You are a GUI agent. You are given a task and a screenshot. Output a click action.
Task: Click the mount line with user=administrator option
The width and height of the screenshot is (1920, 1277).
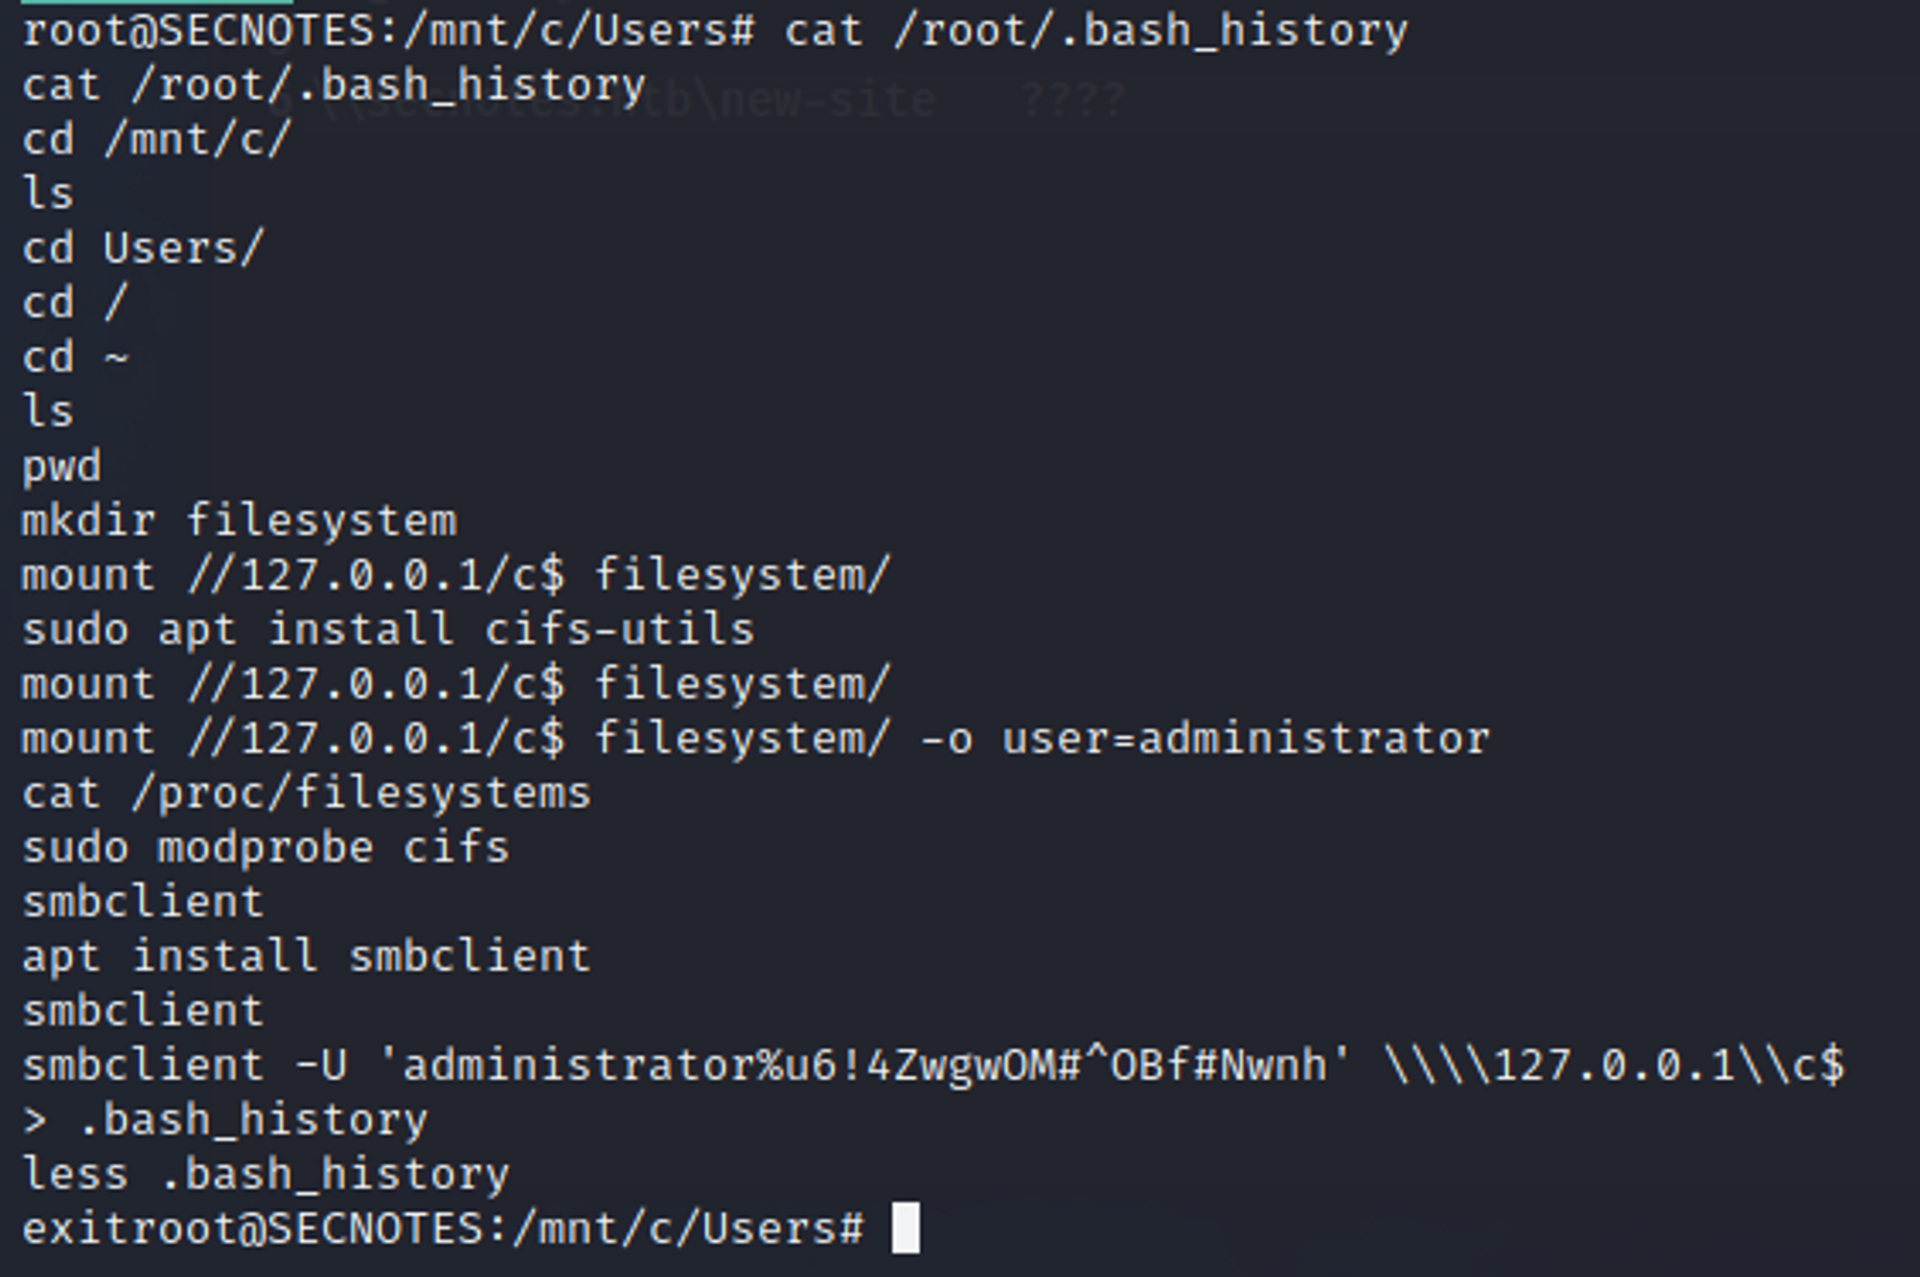[x=756, y=739]
